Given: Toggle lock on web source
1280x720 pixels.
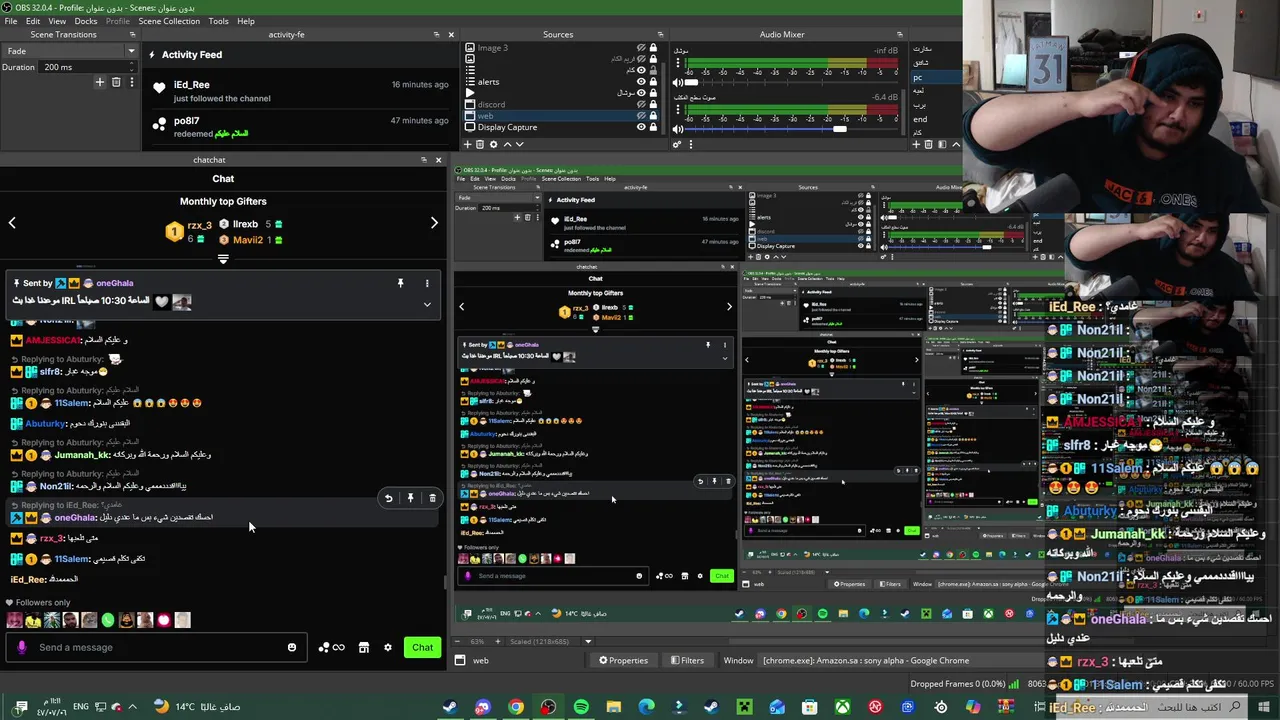Looking at the screenshot, I should 654,116.
